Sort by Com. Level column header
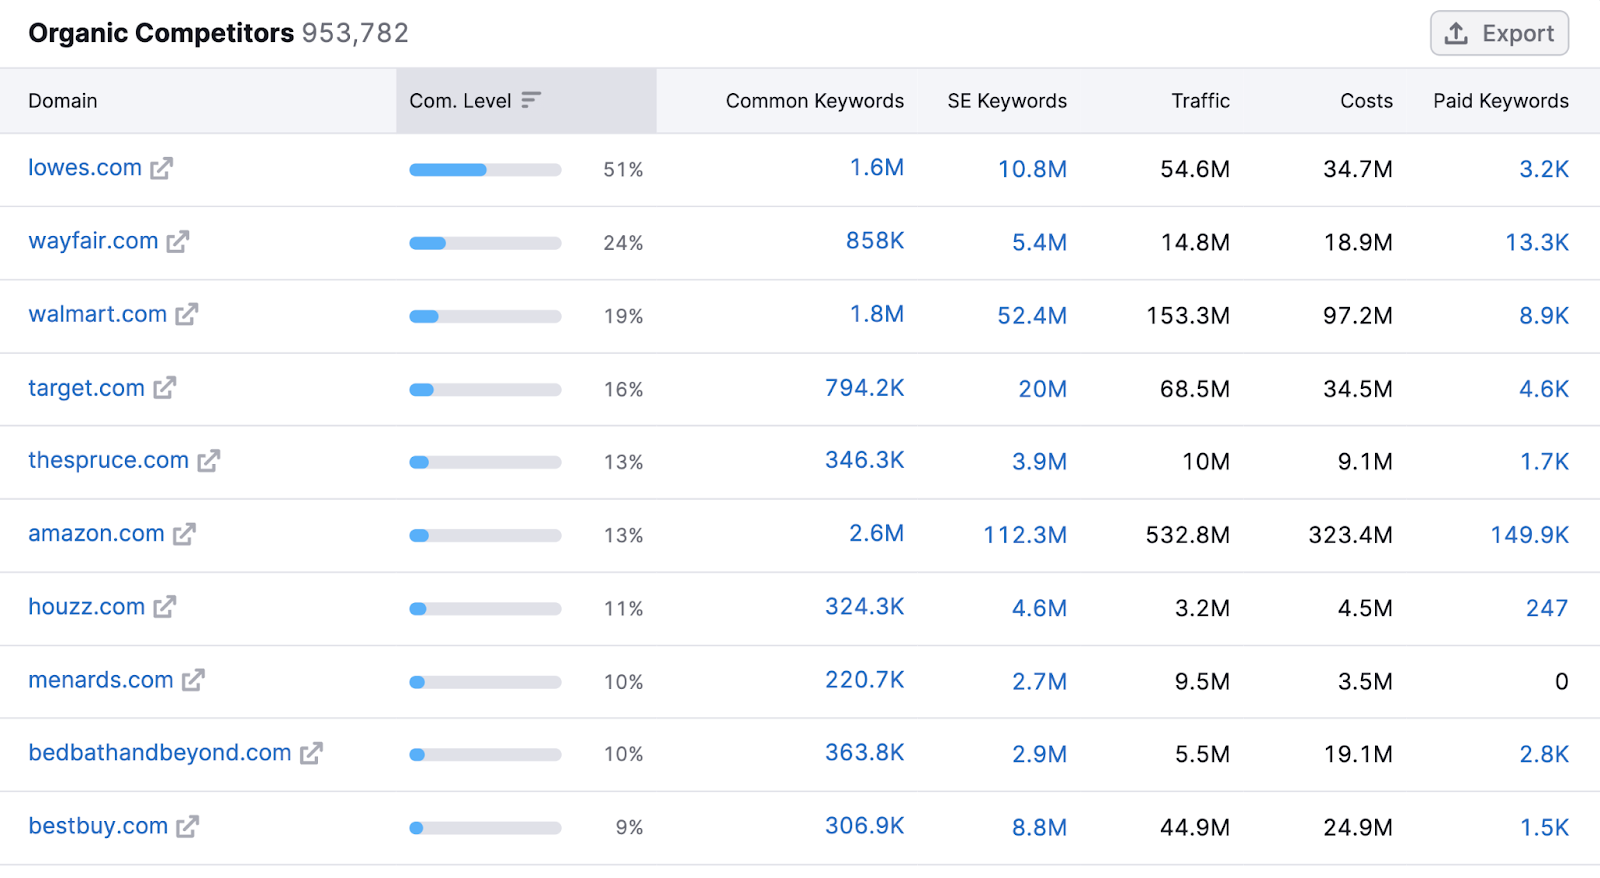This screenshot has width=1600, height=878. (x=460, y=101)
